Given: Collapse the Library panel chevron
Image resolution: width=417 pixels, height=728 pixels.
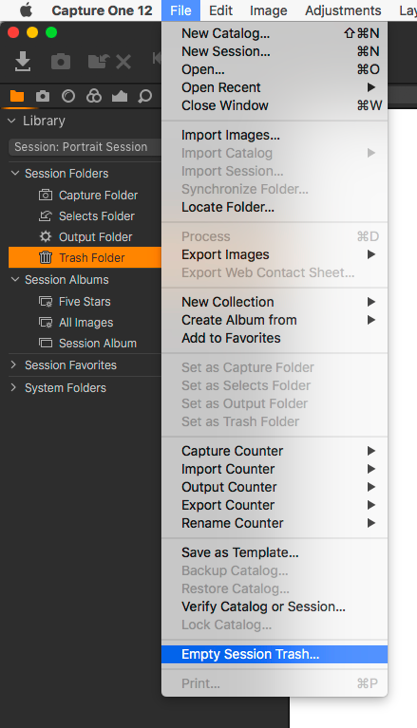Looking at the screenshot, I should click(12, 121).
